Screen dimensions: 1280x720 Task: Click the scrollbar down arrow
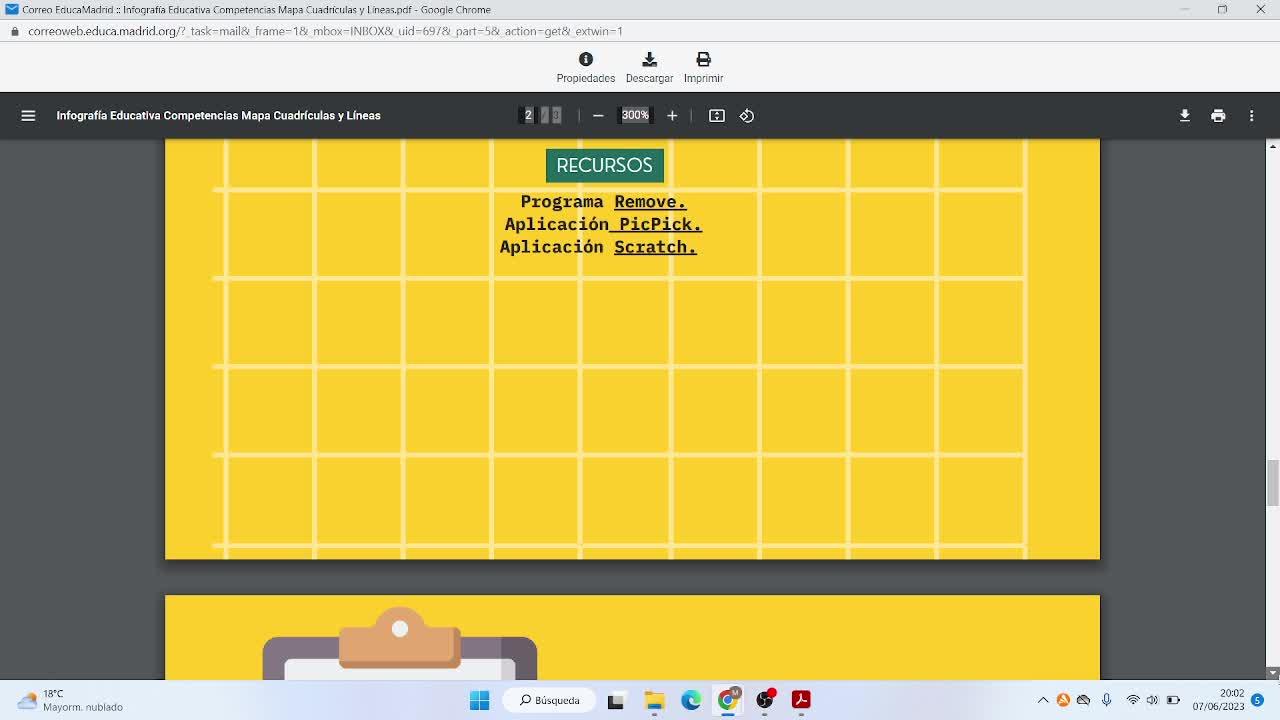tap(1272, 673)
